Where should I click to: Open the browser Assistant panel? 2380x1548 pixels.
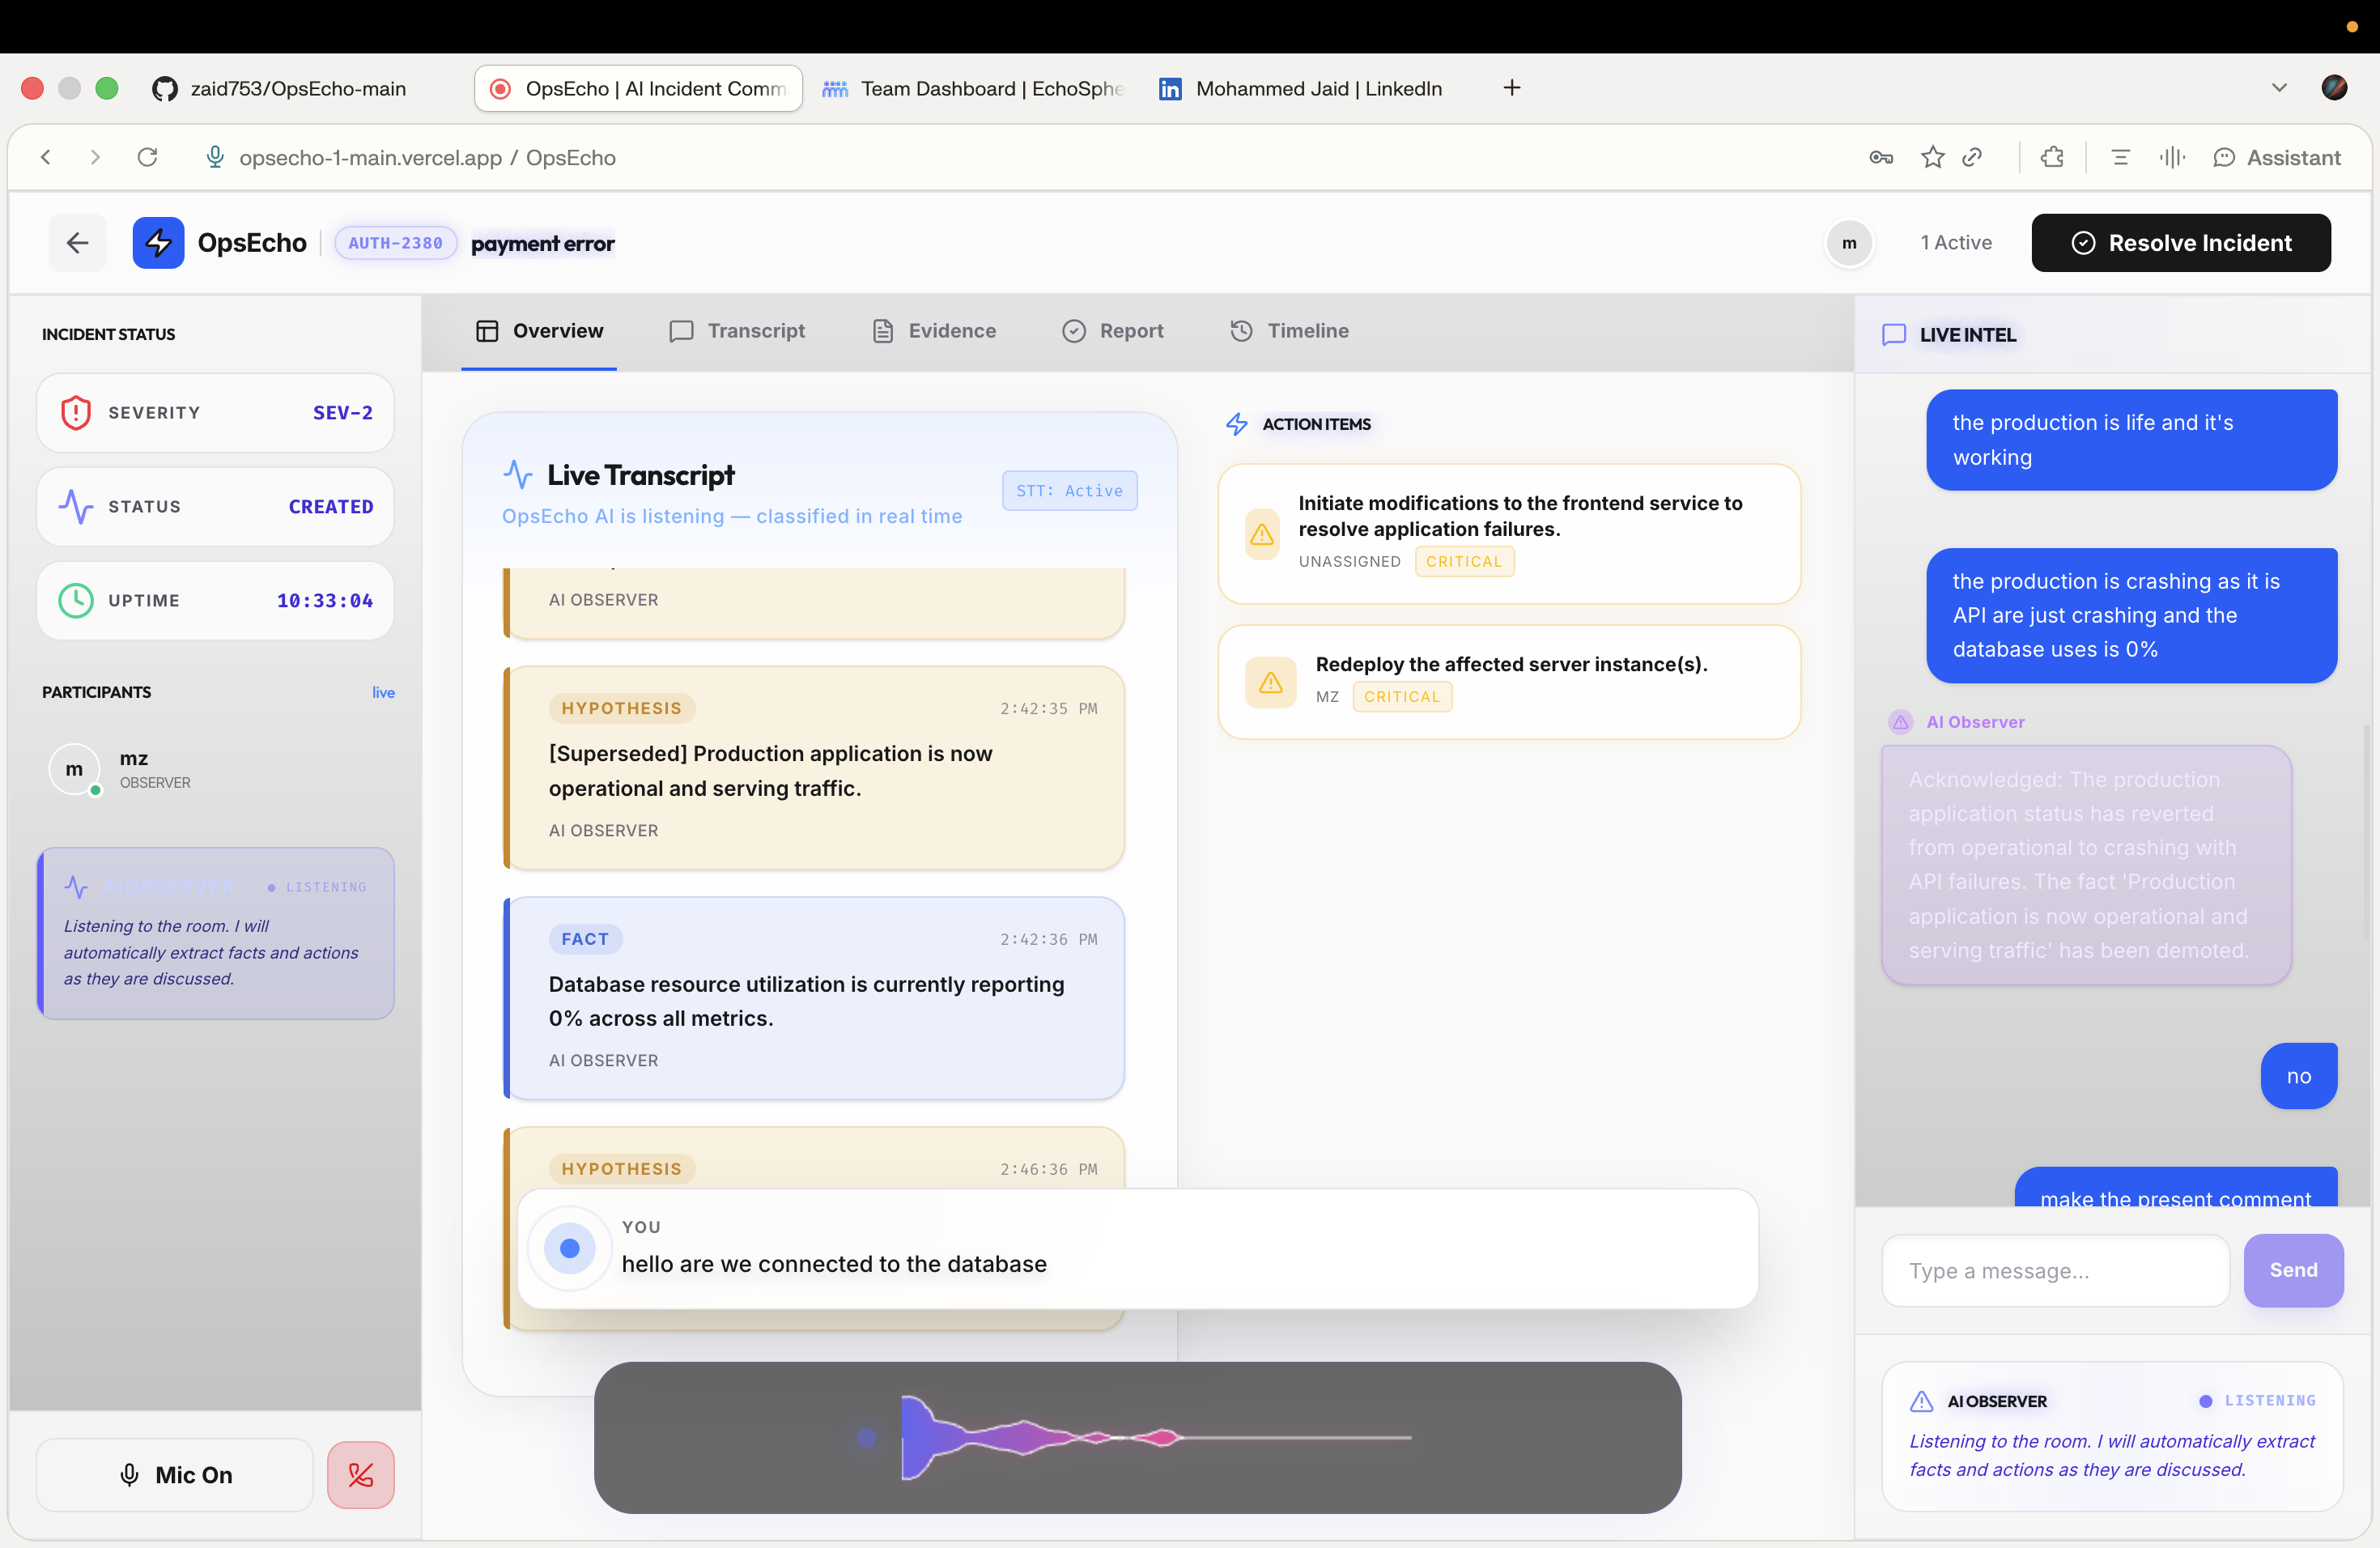pos(2277,157)
